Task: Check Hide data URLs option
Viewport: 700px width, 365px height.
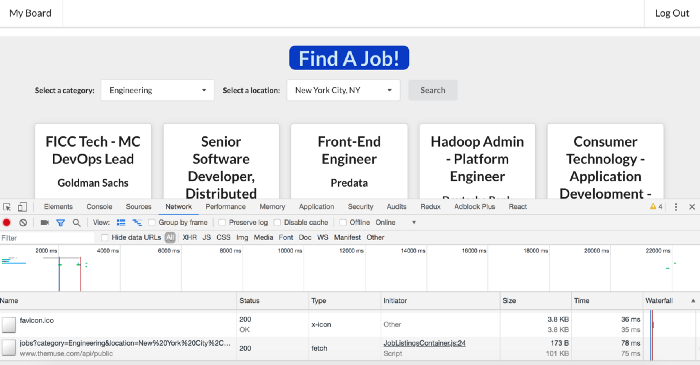Action: [x=104, y=237]
